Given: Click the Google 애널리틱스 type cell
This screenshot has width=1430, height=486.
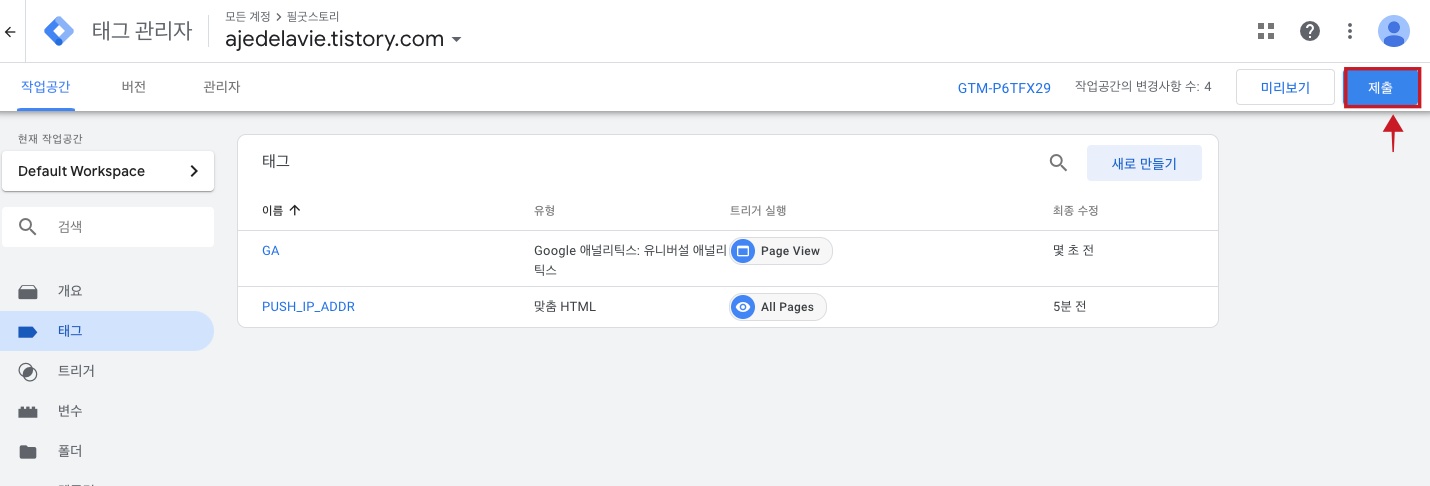Looking at the screenshot, I should click(x=630, y=260).
